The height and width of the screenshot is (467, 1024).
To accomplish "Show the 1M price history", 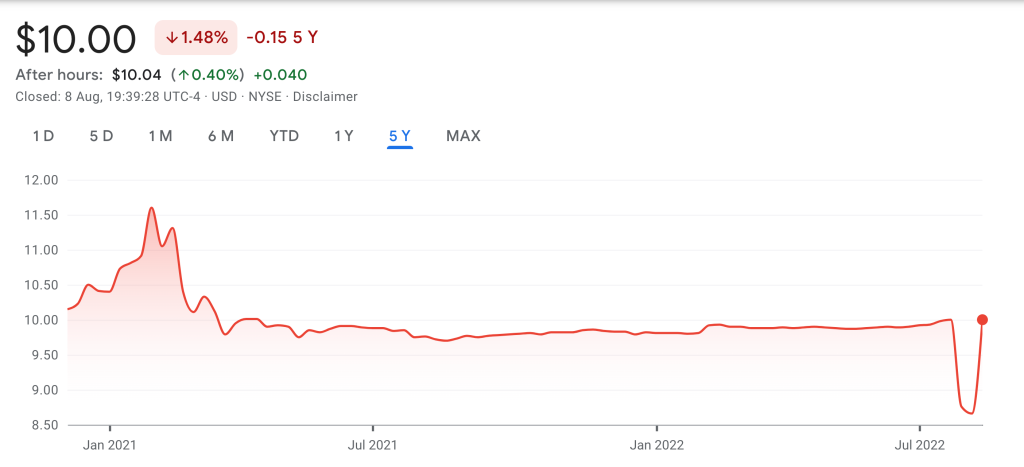I will pos(160,136).
